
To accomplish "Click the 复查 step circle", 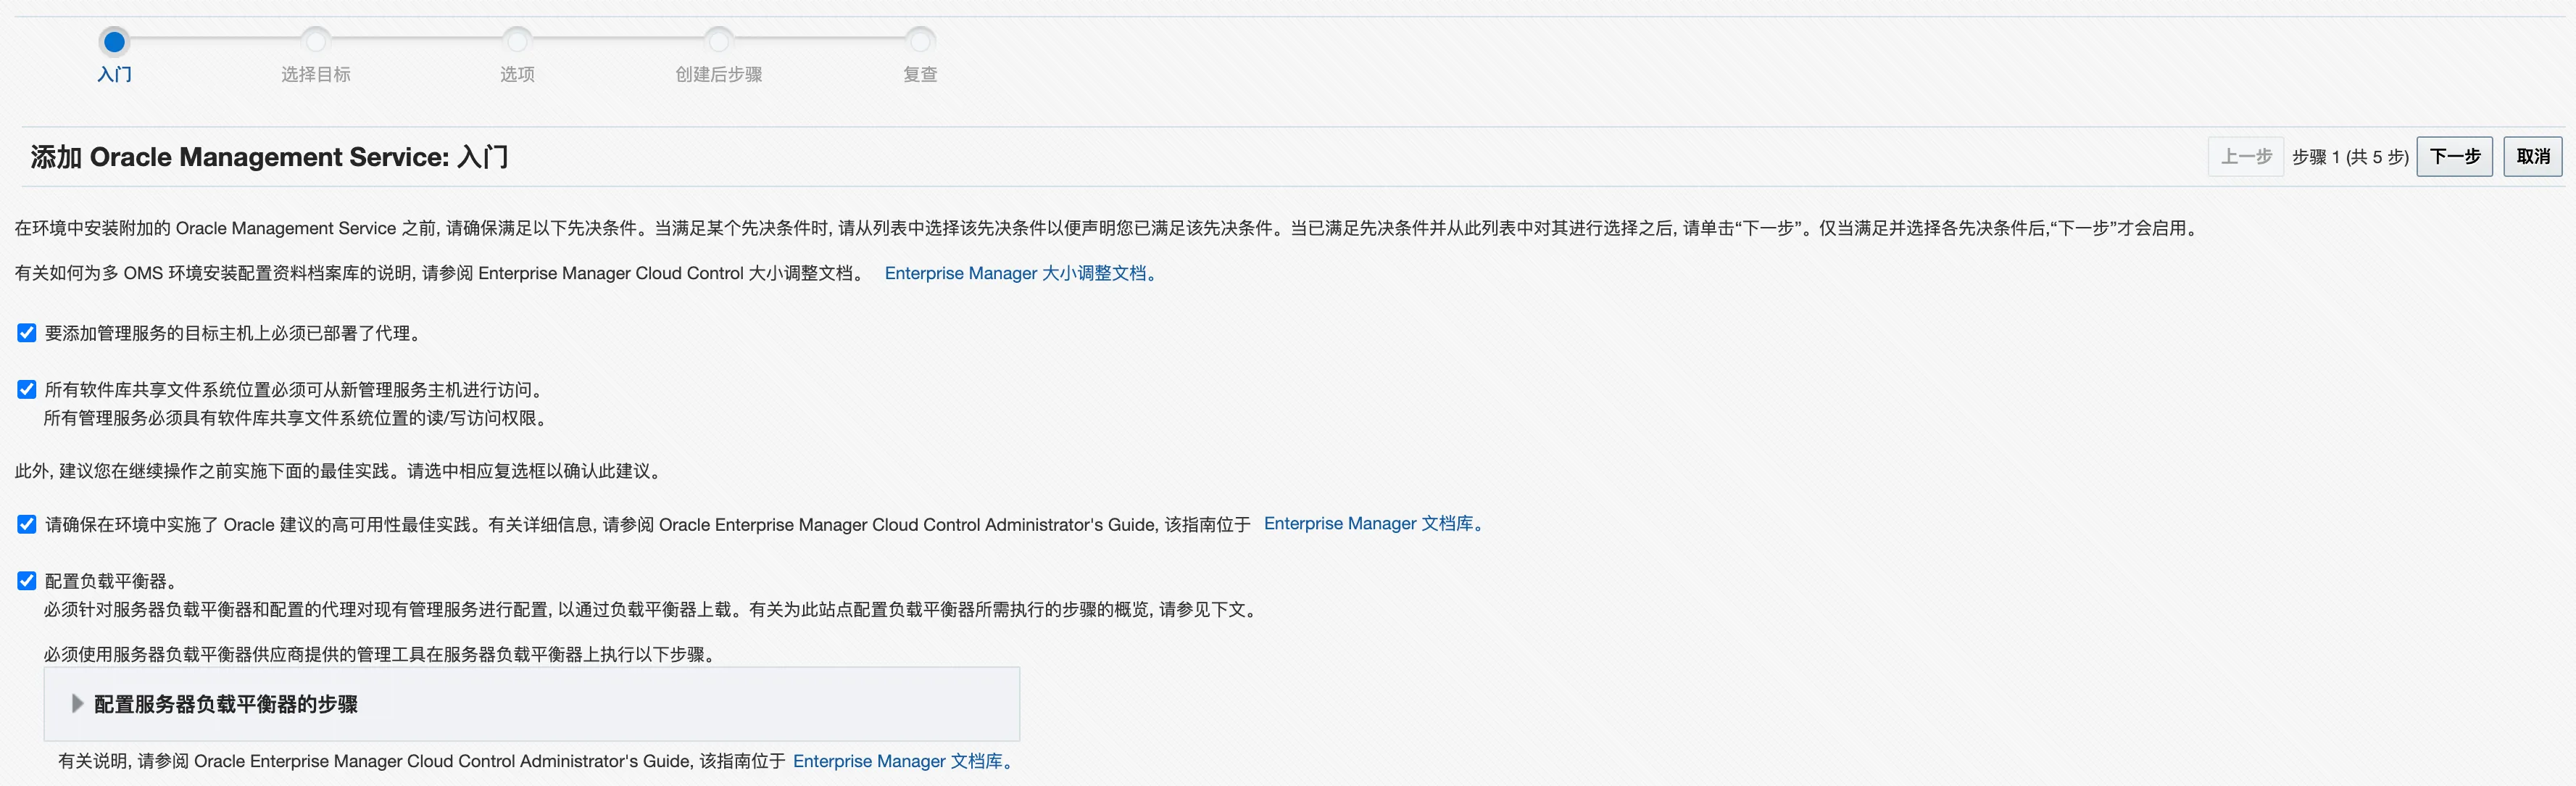I will (x=919, y=42).
